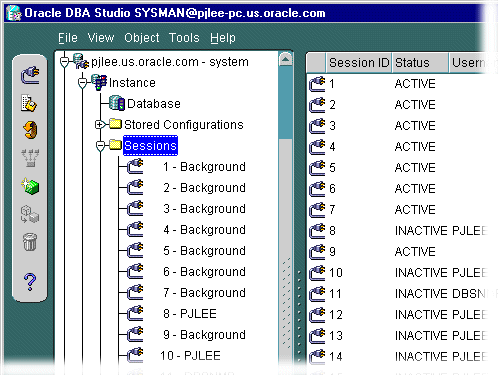The height and width of the screenshot is (375, 498).
Task: Click session icon beside 10 - PJLEE in tree
Action: pyautogui.click(x=135, y=355)
